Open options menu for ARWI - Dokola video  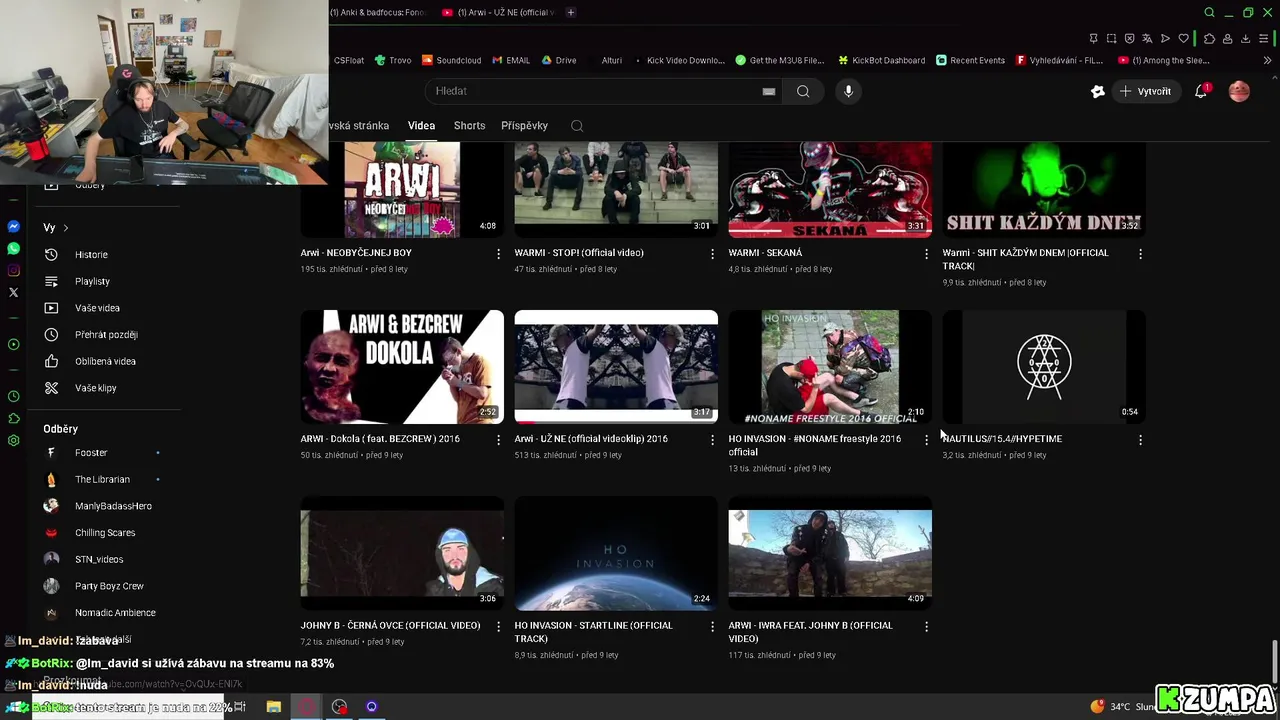(498, 440)
